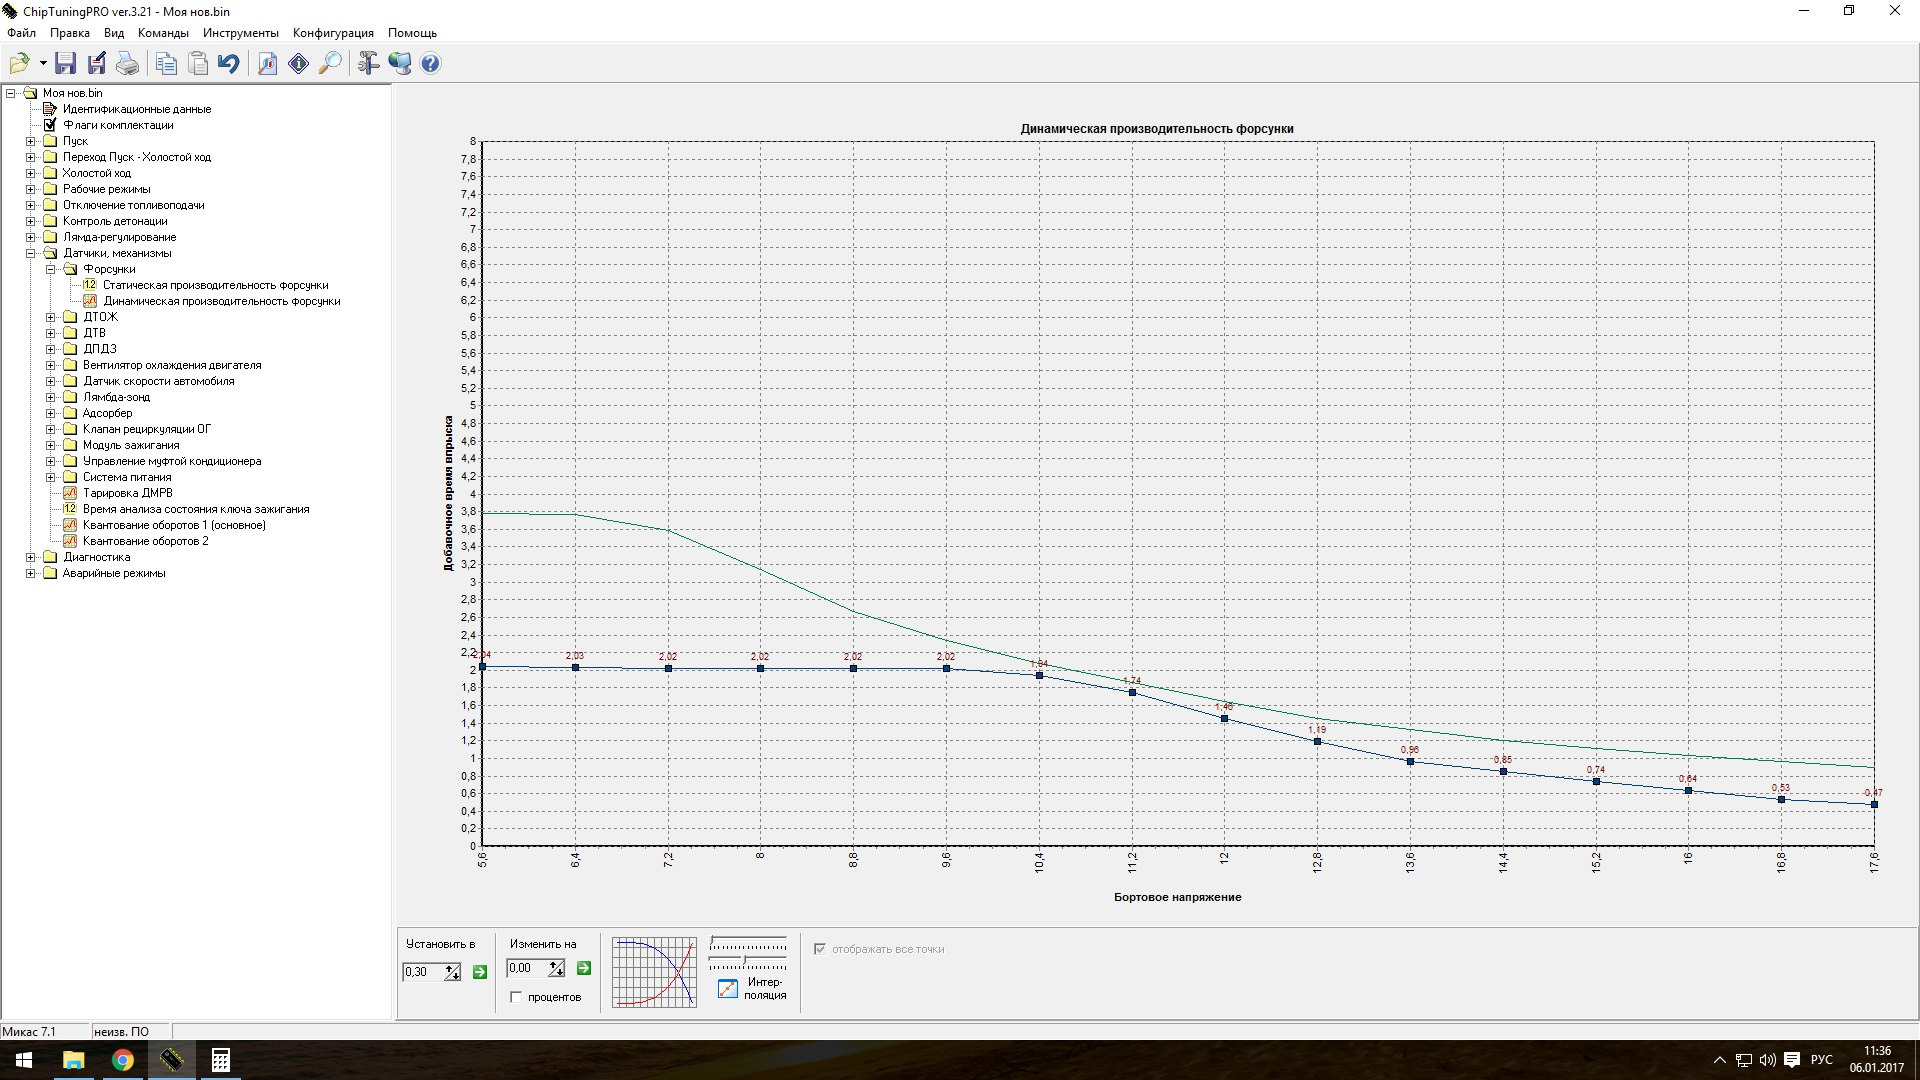The height and width of the screenshot is (1080, 1920).
Task: Click the volume icon in system tray
Action: (x=1767, y=1060)
